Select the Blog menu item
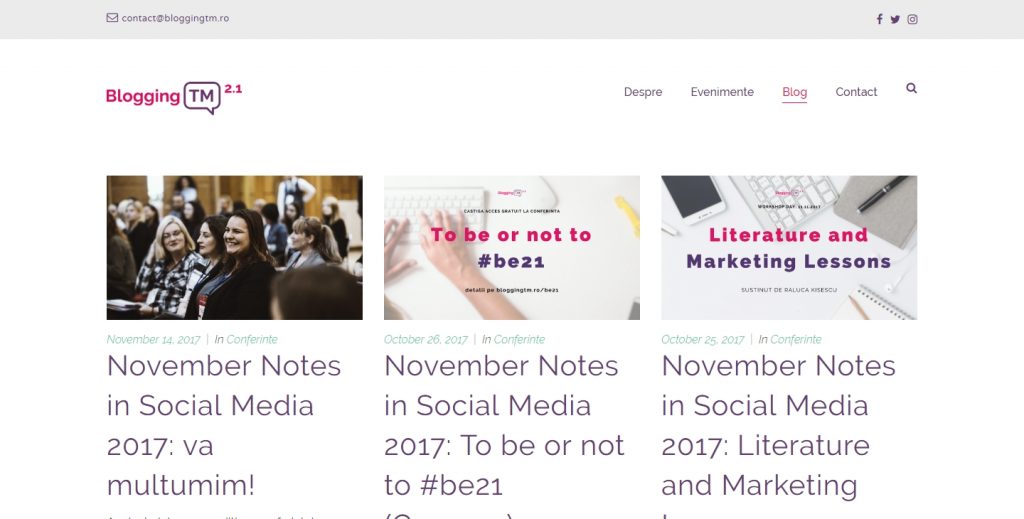 tap(794, 92)
